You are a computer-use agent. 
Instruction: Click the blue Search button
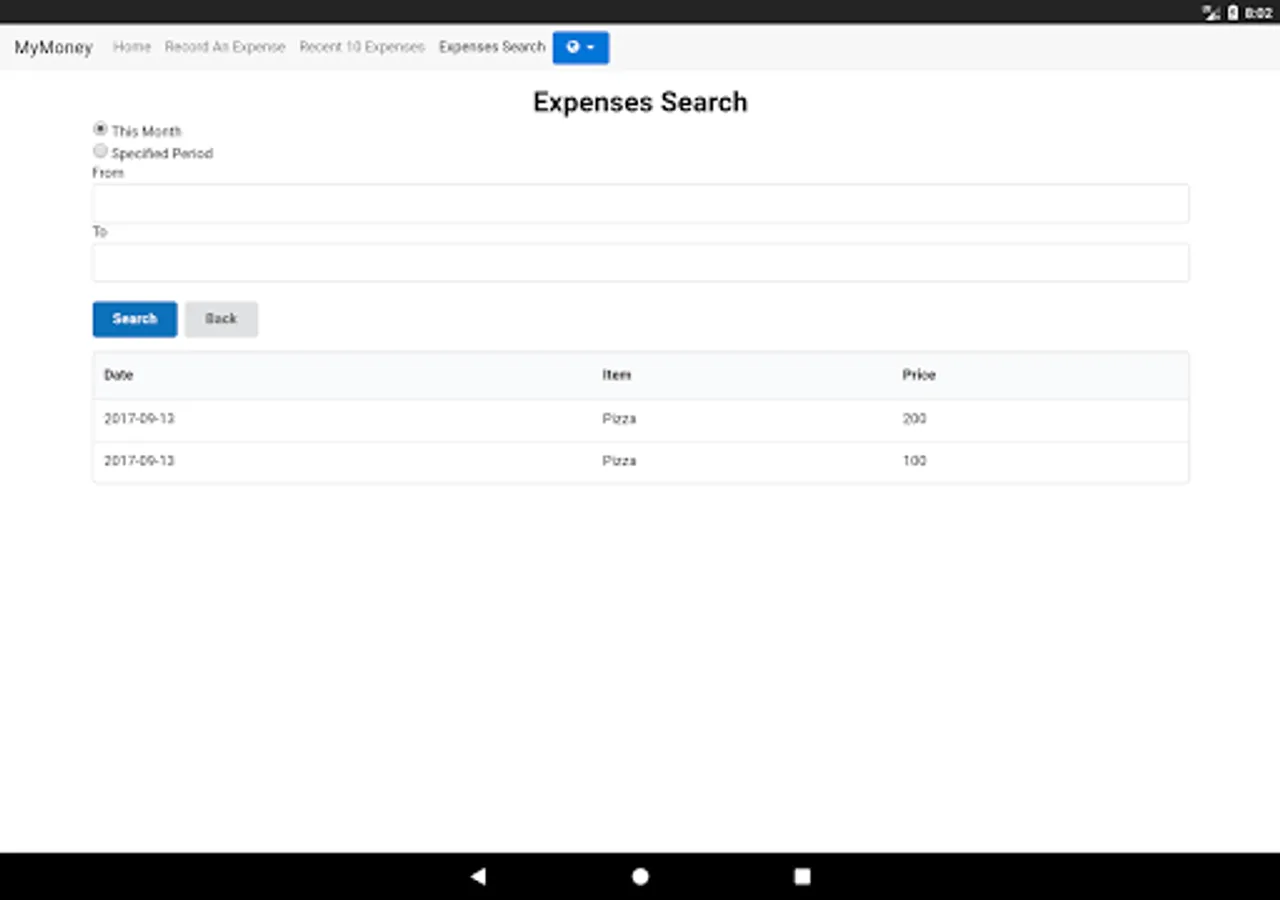point(135,319)
